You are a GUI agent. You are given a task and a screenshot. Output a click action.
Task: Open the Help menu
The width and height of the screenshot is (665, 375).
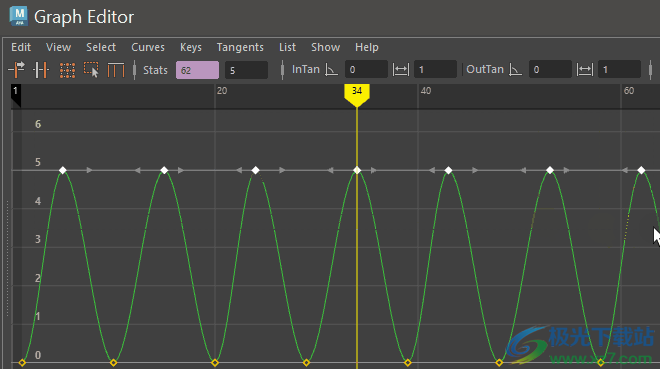pyautogui.click(x=366, y=47)
